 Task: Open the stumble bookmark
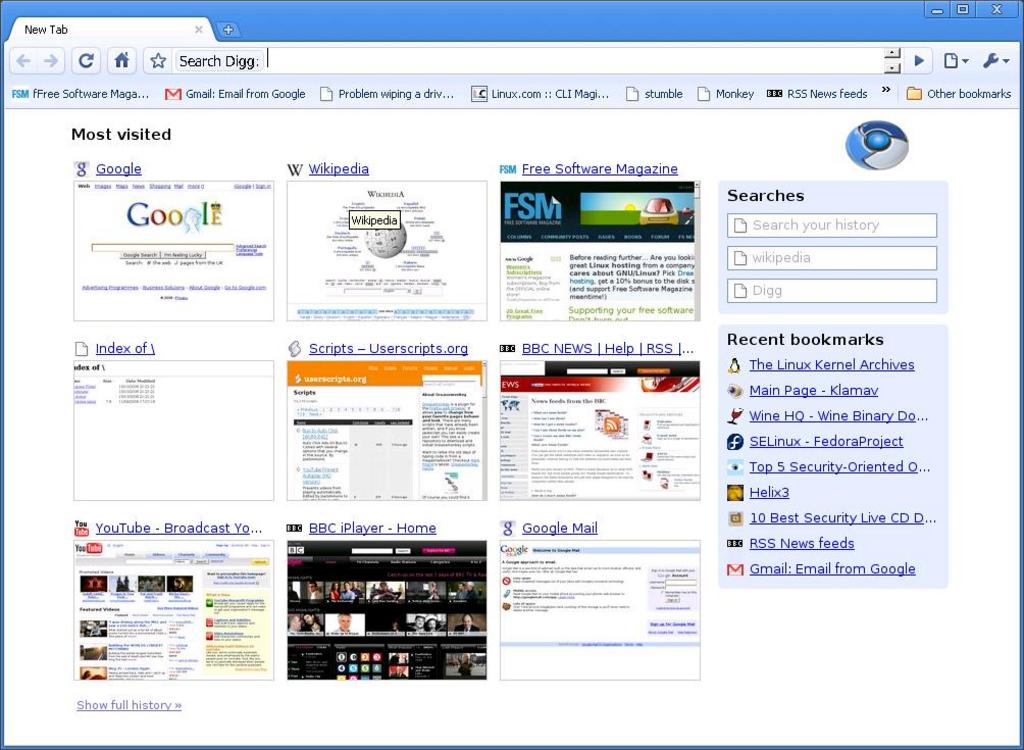(654, 94)
